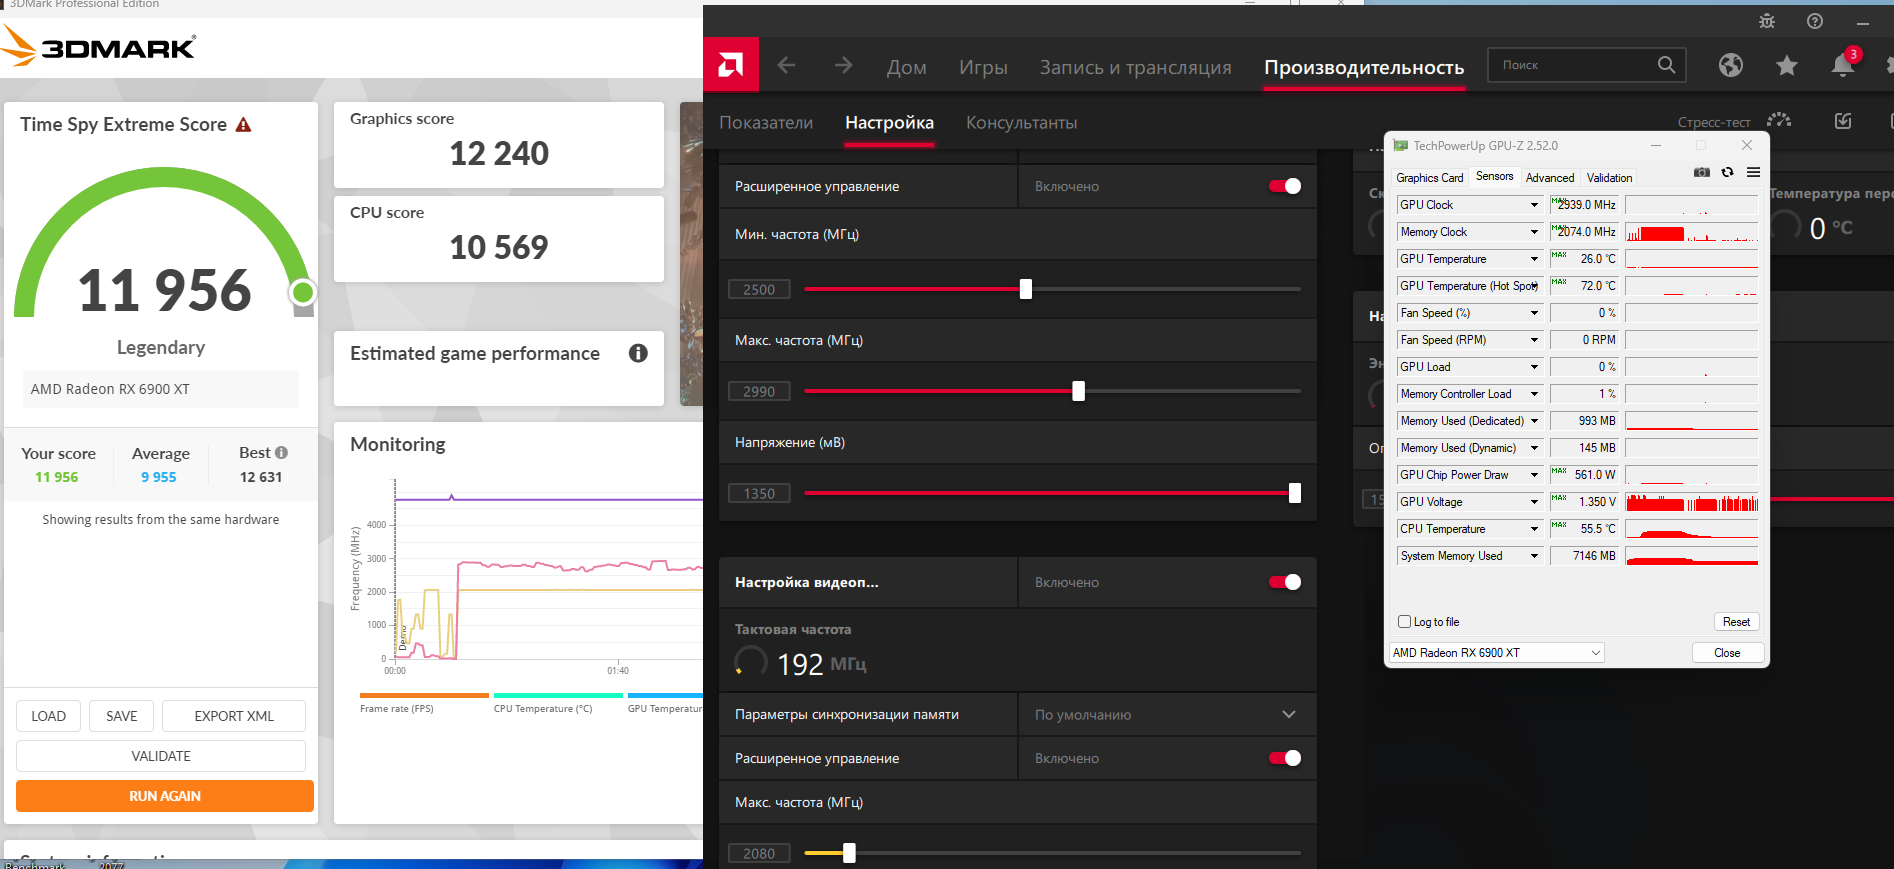Open the Запись и трансляция tab
Screen dimensions: 1894x869
1135,67
